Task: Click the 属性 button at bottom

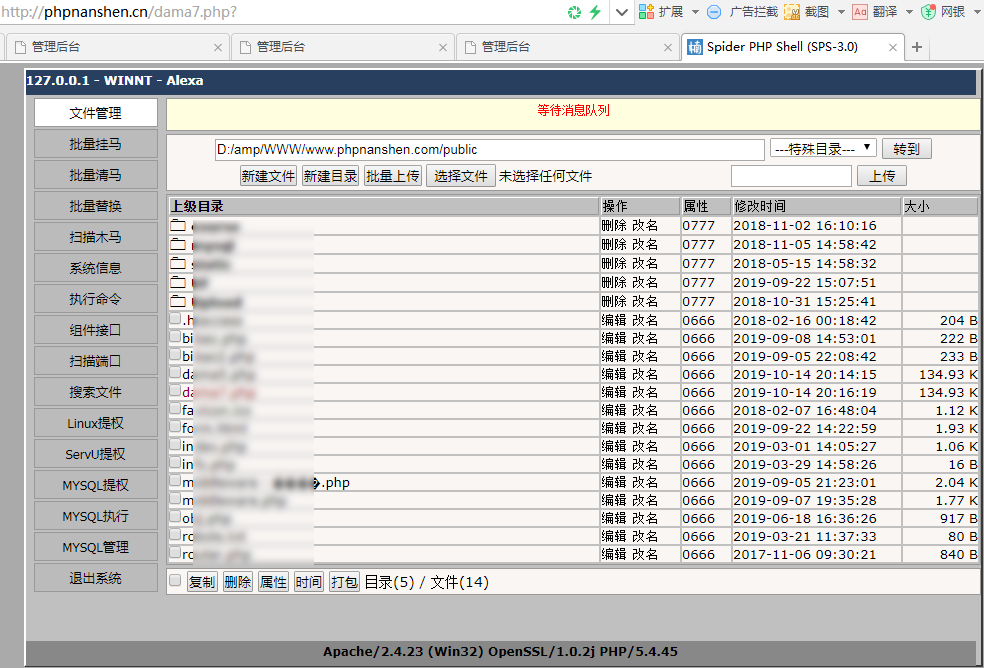Action: [273, 582]
